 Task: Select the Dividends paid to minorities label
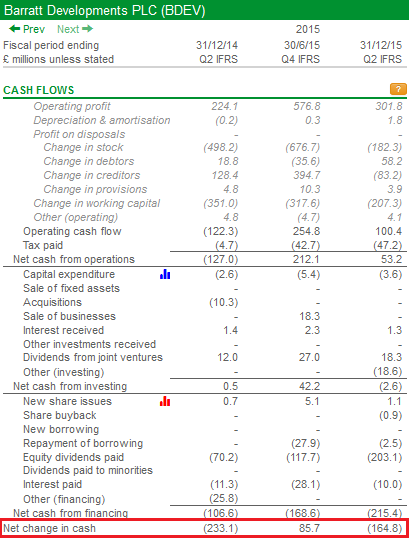click(x=88, y=470)
